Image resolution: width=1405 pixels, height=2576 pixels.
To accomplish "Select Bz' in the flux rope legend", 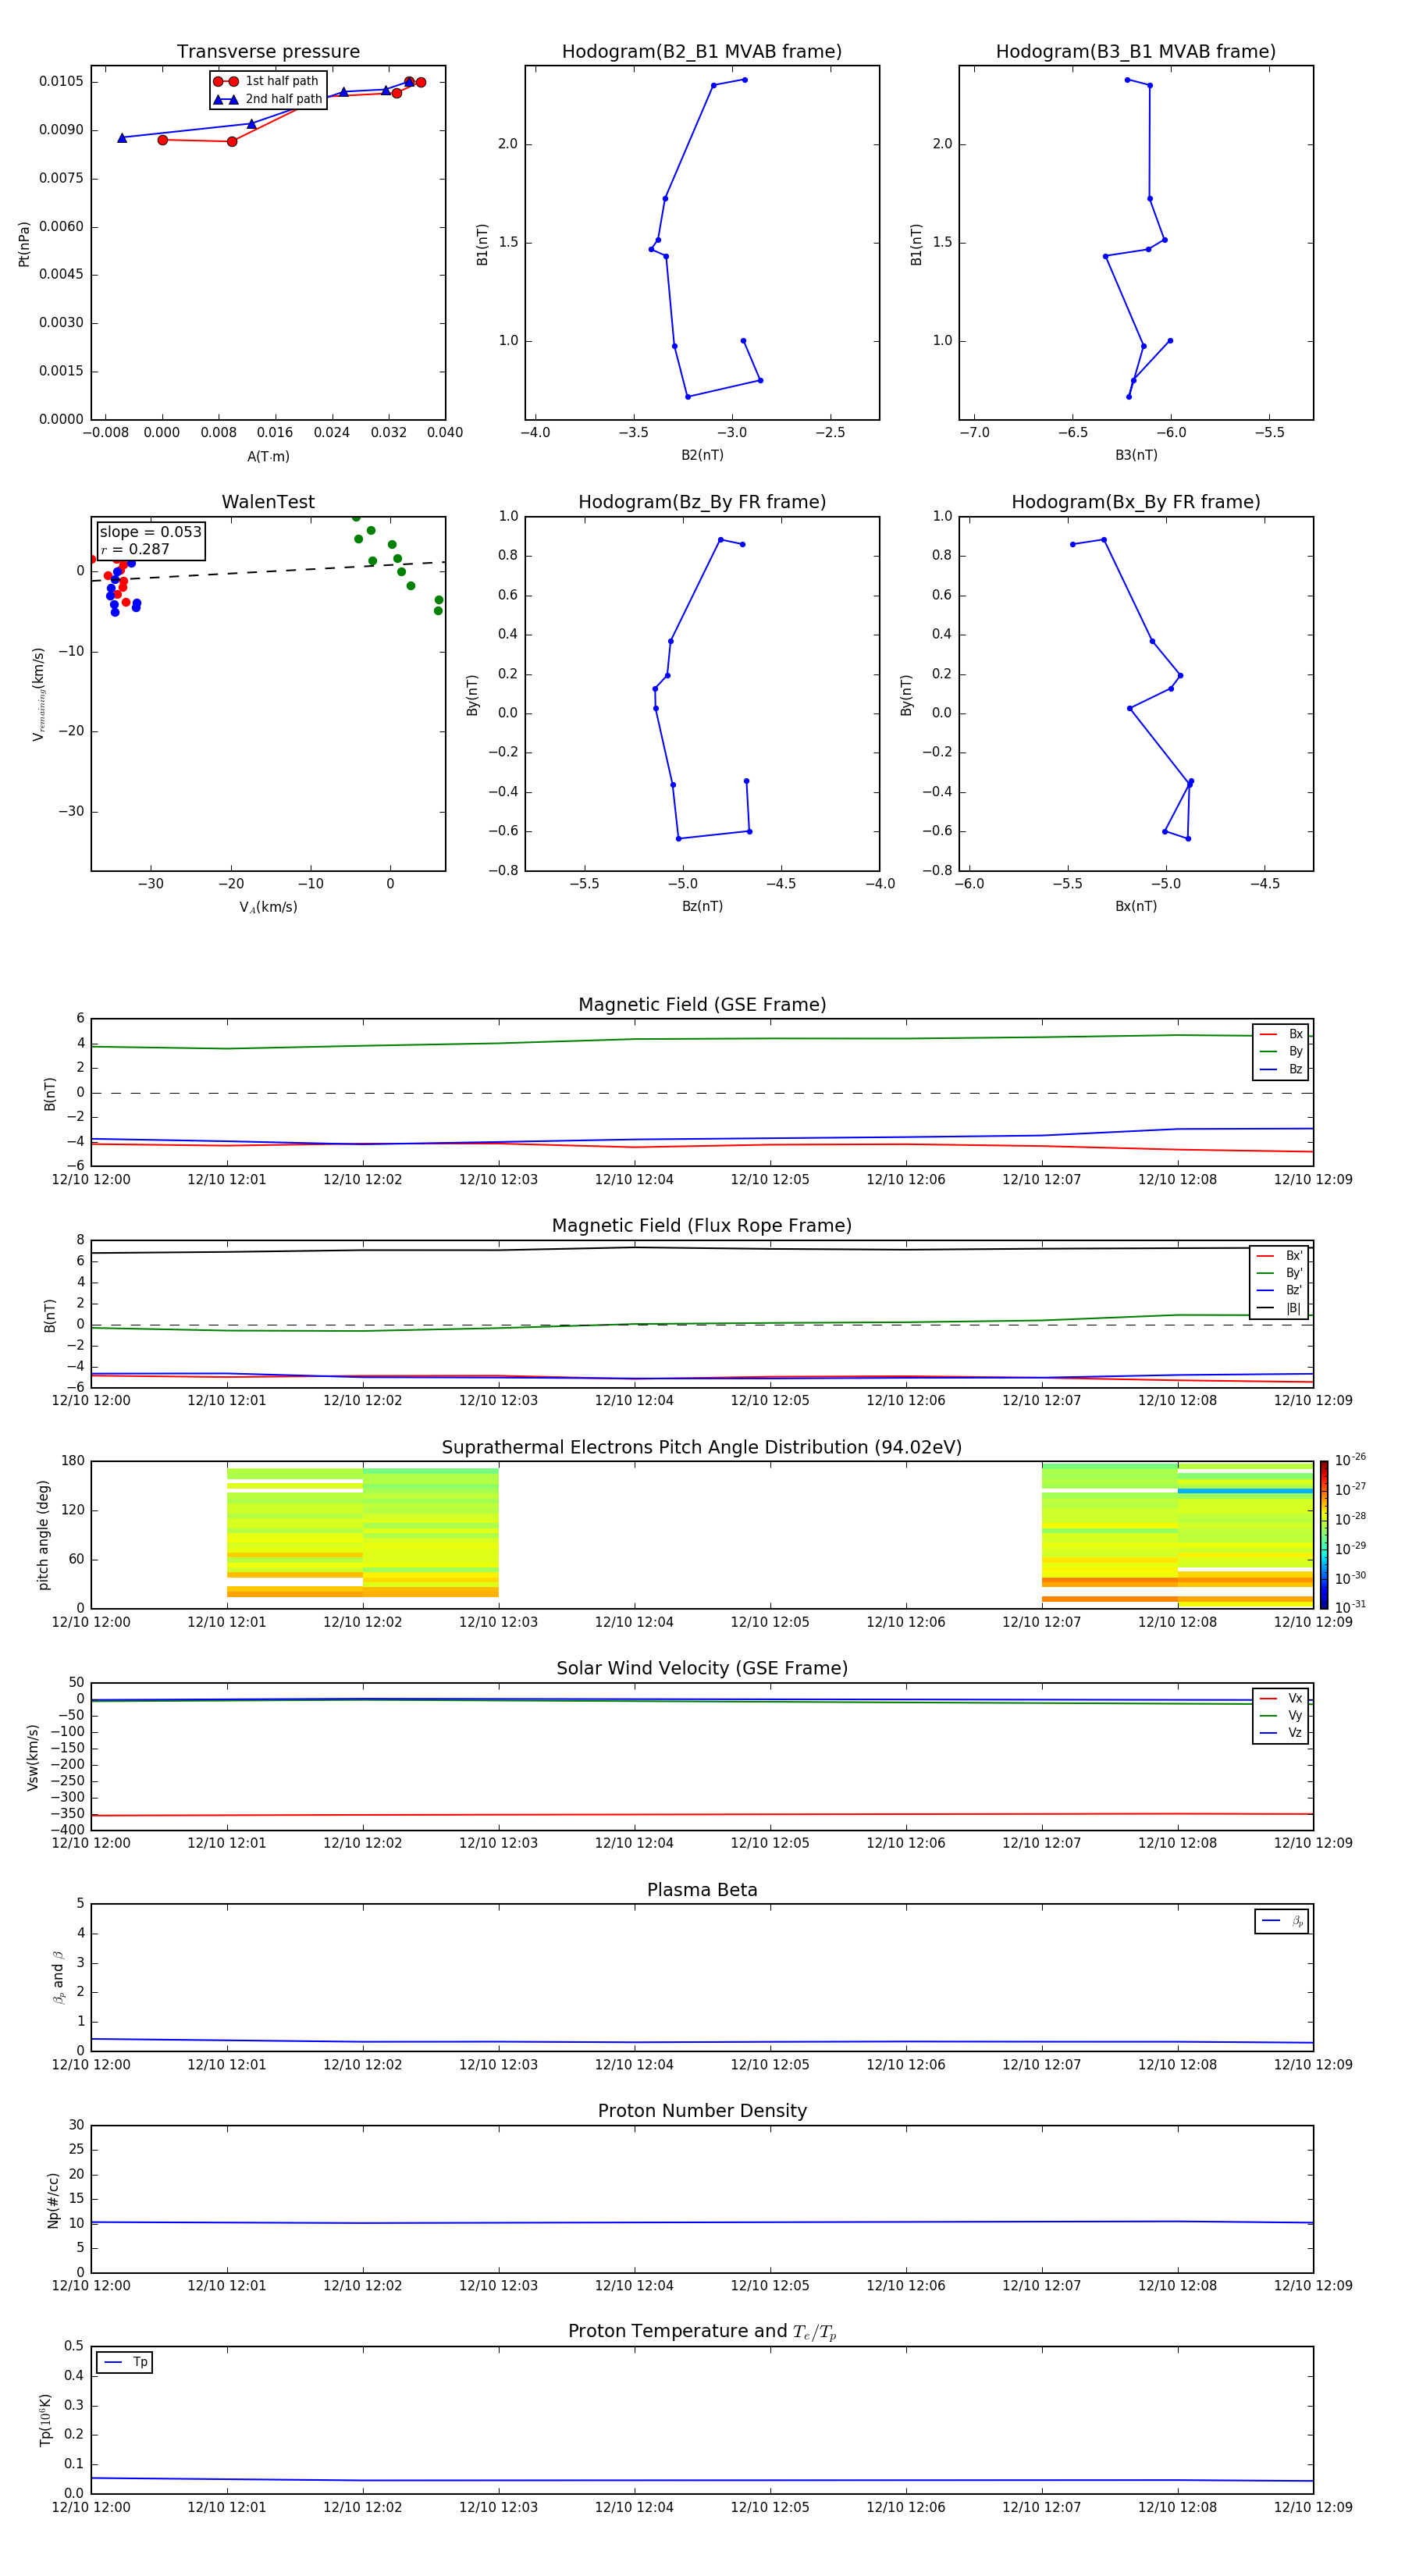I will pos(1280,1290).
